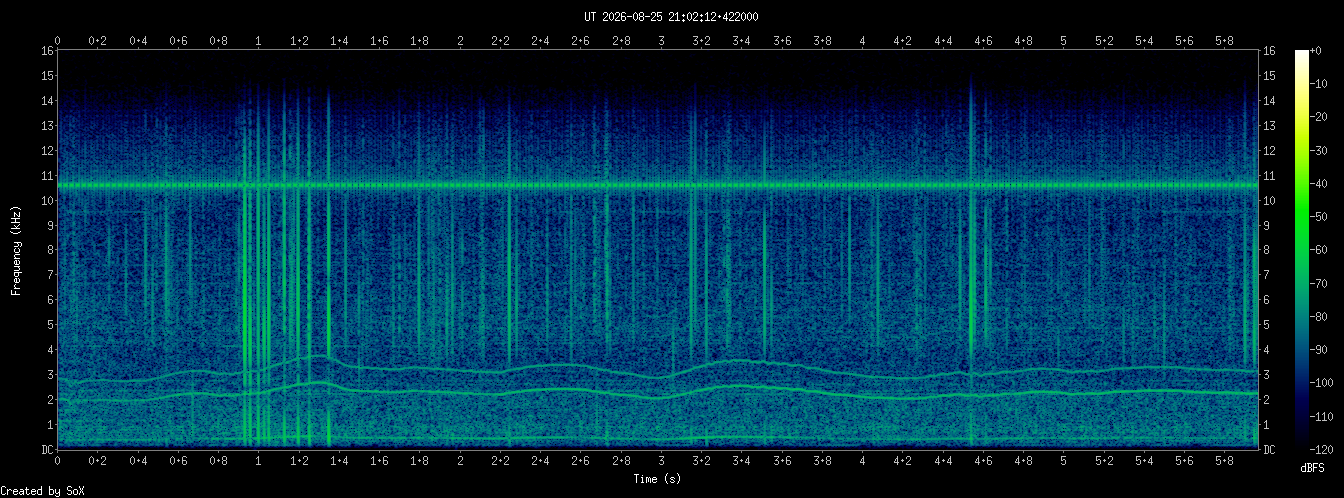
Task: Click the 11 kHz label on right axis
Action: click(x=1270, y=175)
